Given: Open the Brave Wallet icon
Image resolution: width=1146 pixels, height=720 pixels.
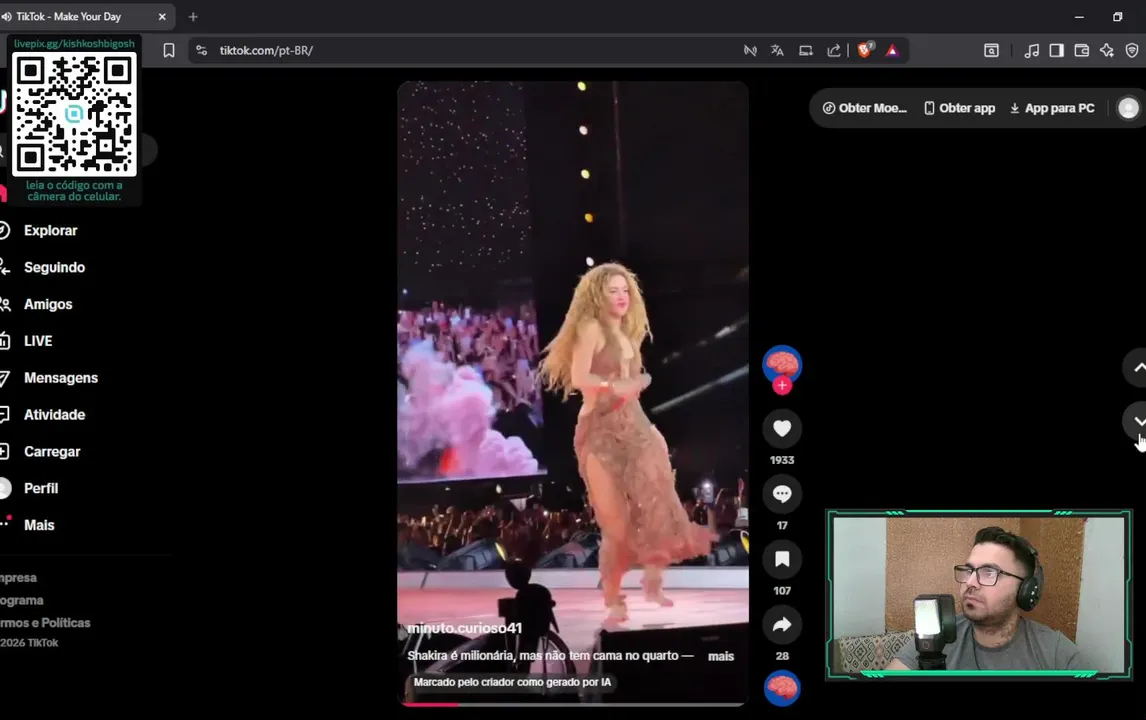Looking at the screenshot, I should (x=1082, y=50).
